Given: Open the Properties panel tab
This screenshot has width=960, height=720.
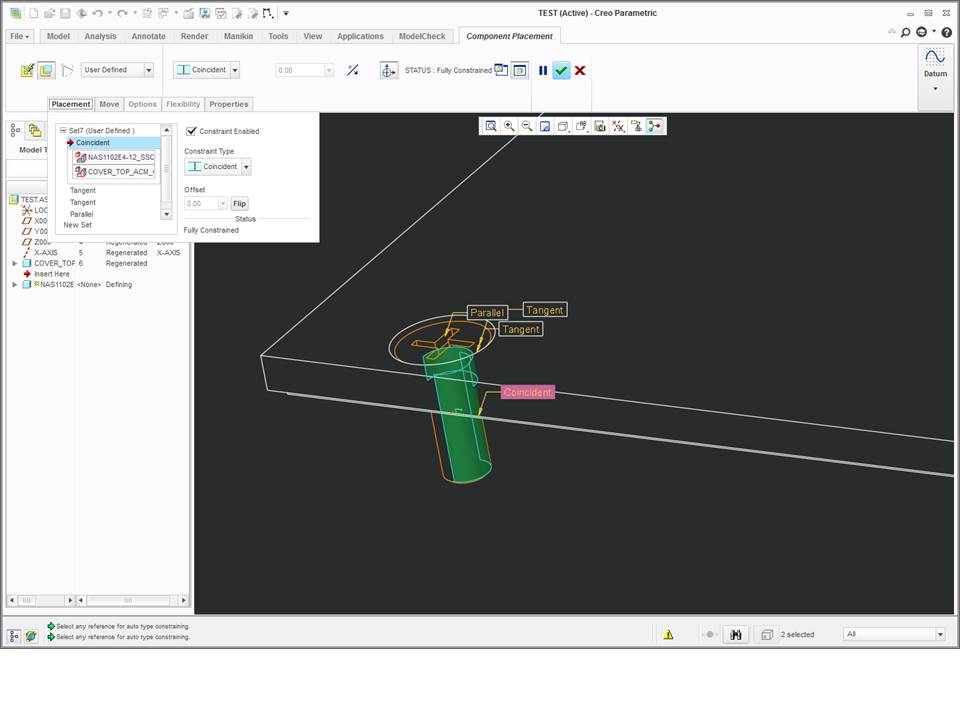Looking at the screenshot, I should [x=228, y=104].
